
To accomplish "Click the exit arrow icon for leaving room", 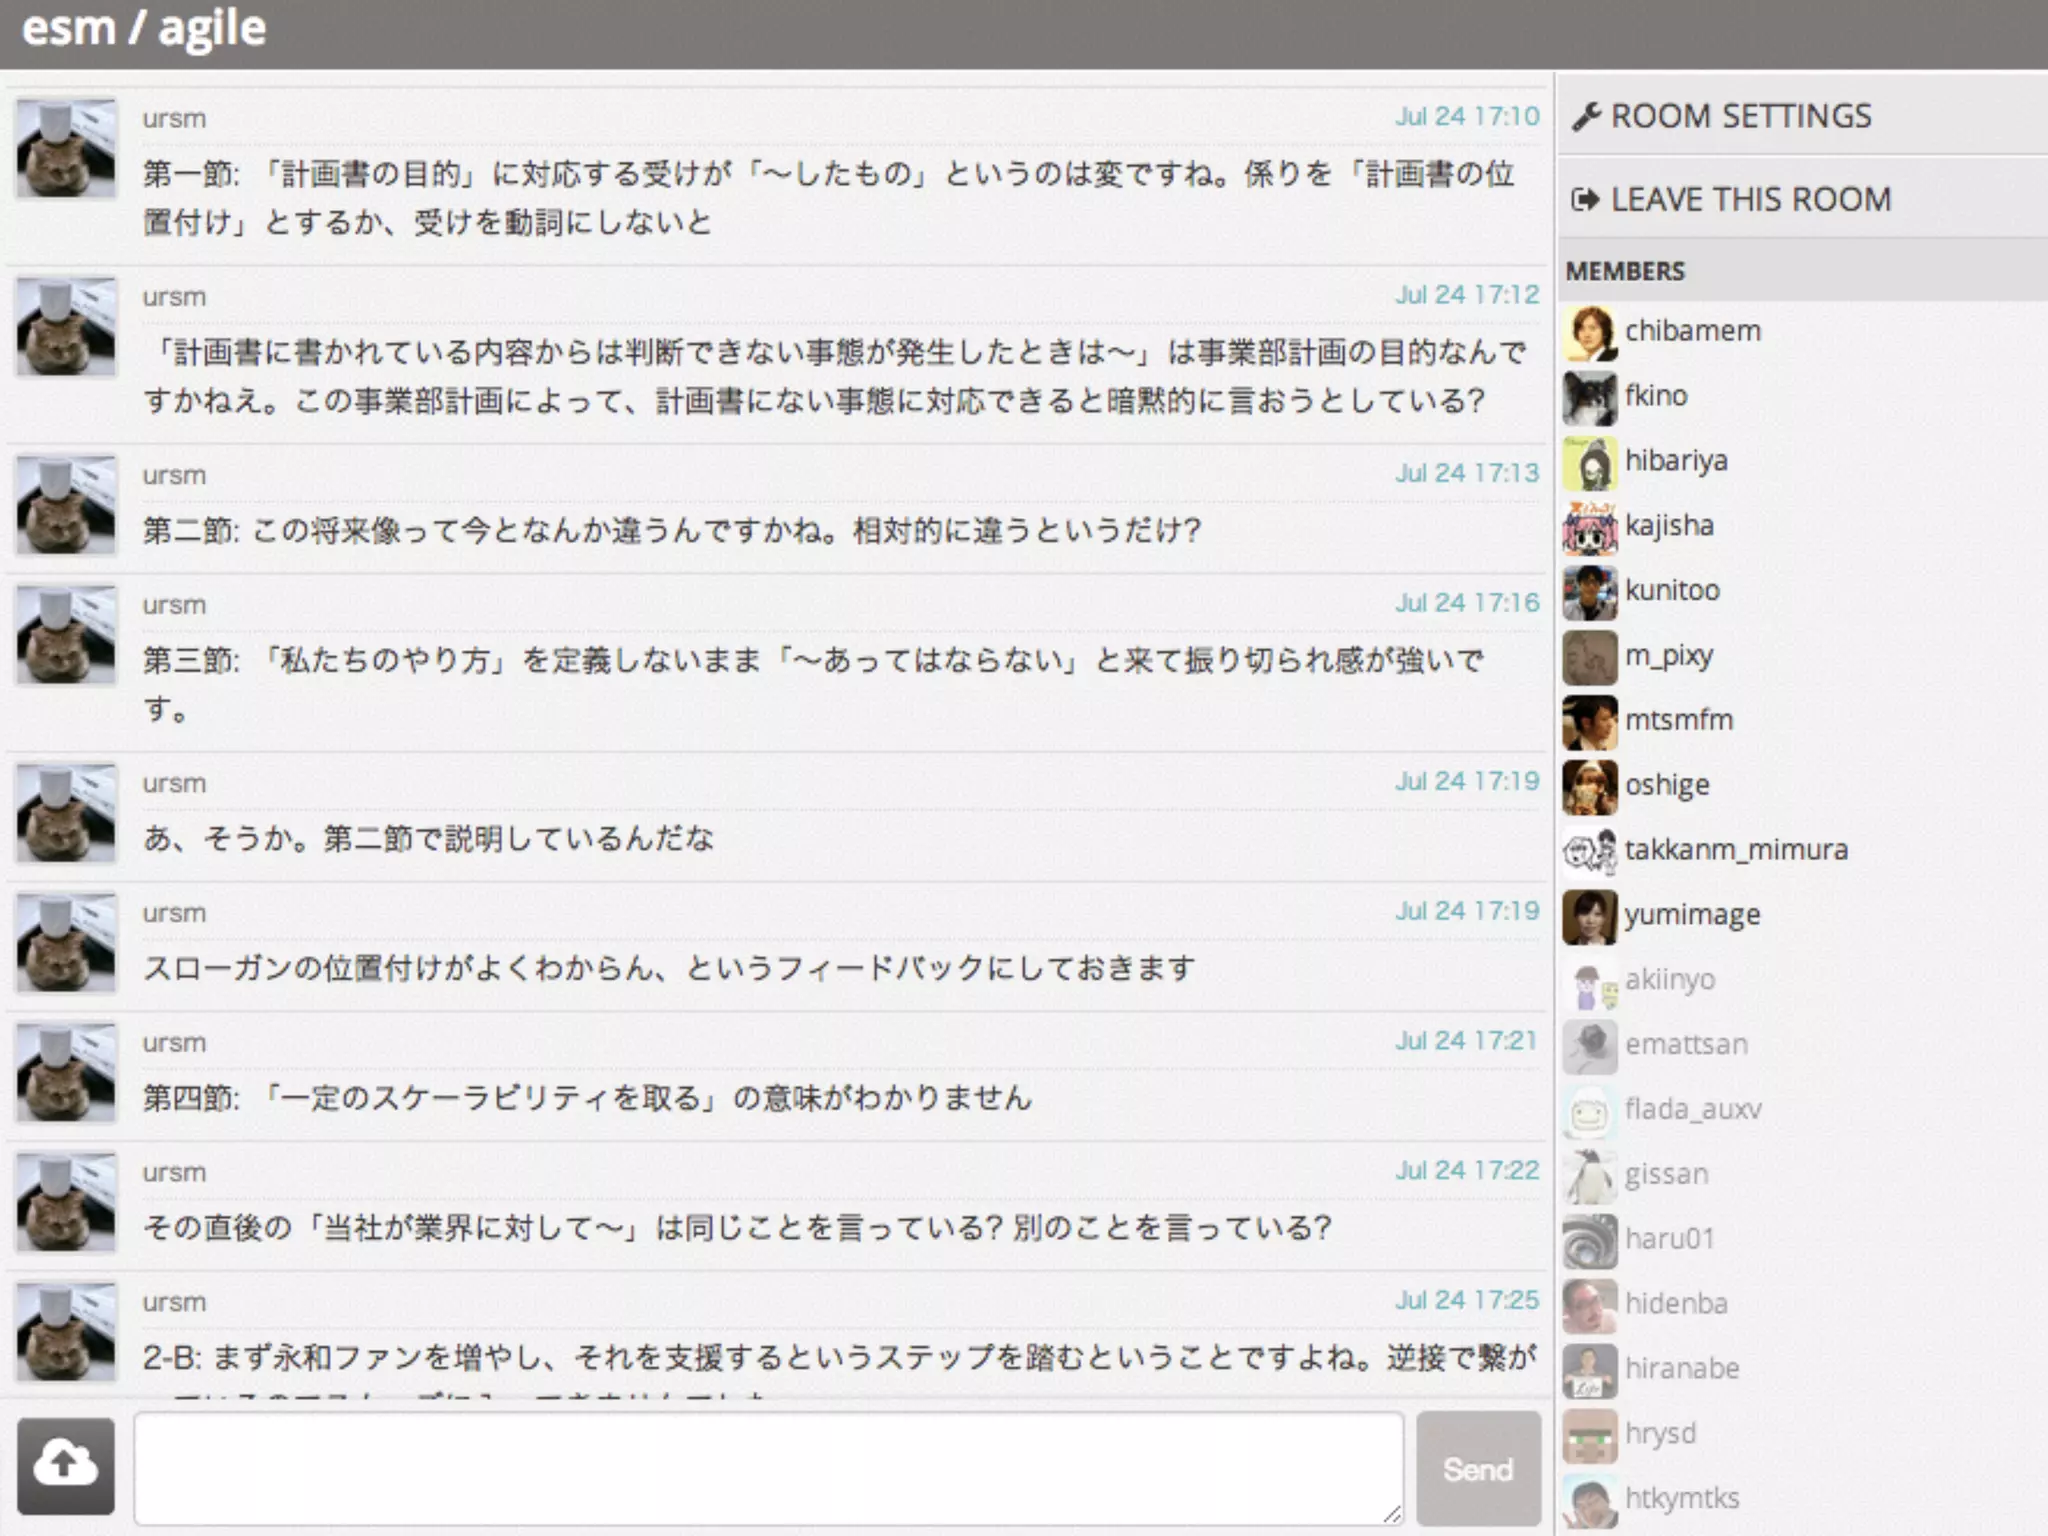I will [x=1586, y=199].
